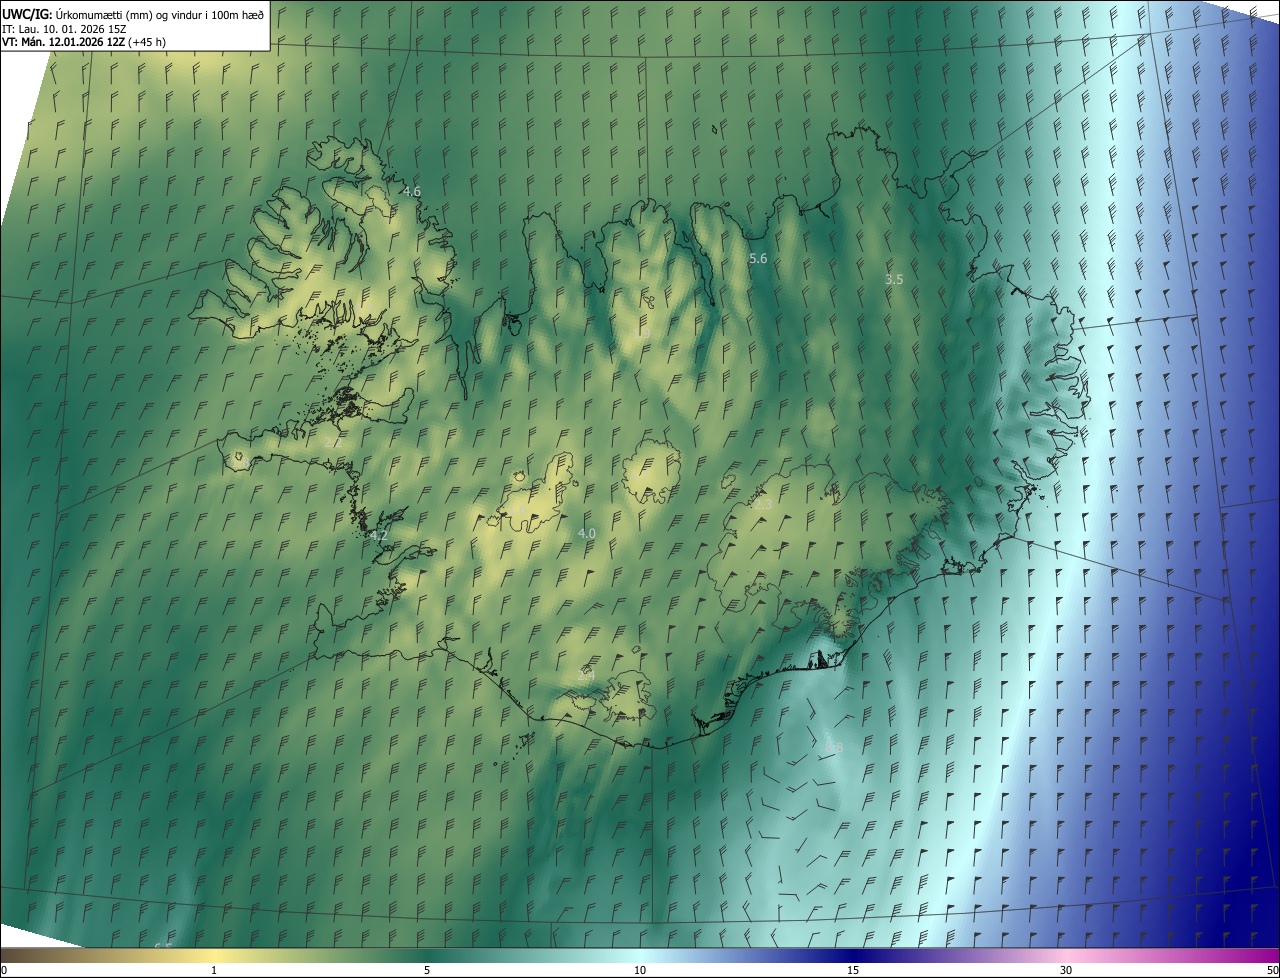Click the 4.2 label on west coast
The height and width of the screenshot is (978, 1280).
[x=378, y=536]
